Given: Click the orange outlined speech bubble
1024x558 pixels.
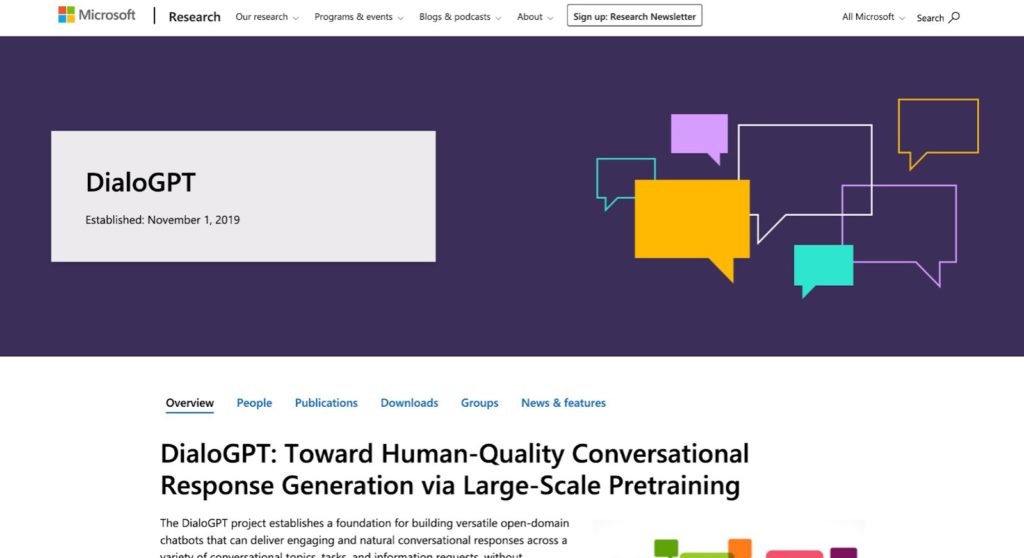Looking at the screenshot, I should (937, 126).
